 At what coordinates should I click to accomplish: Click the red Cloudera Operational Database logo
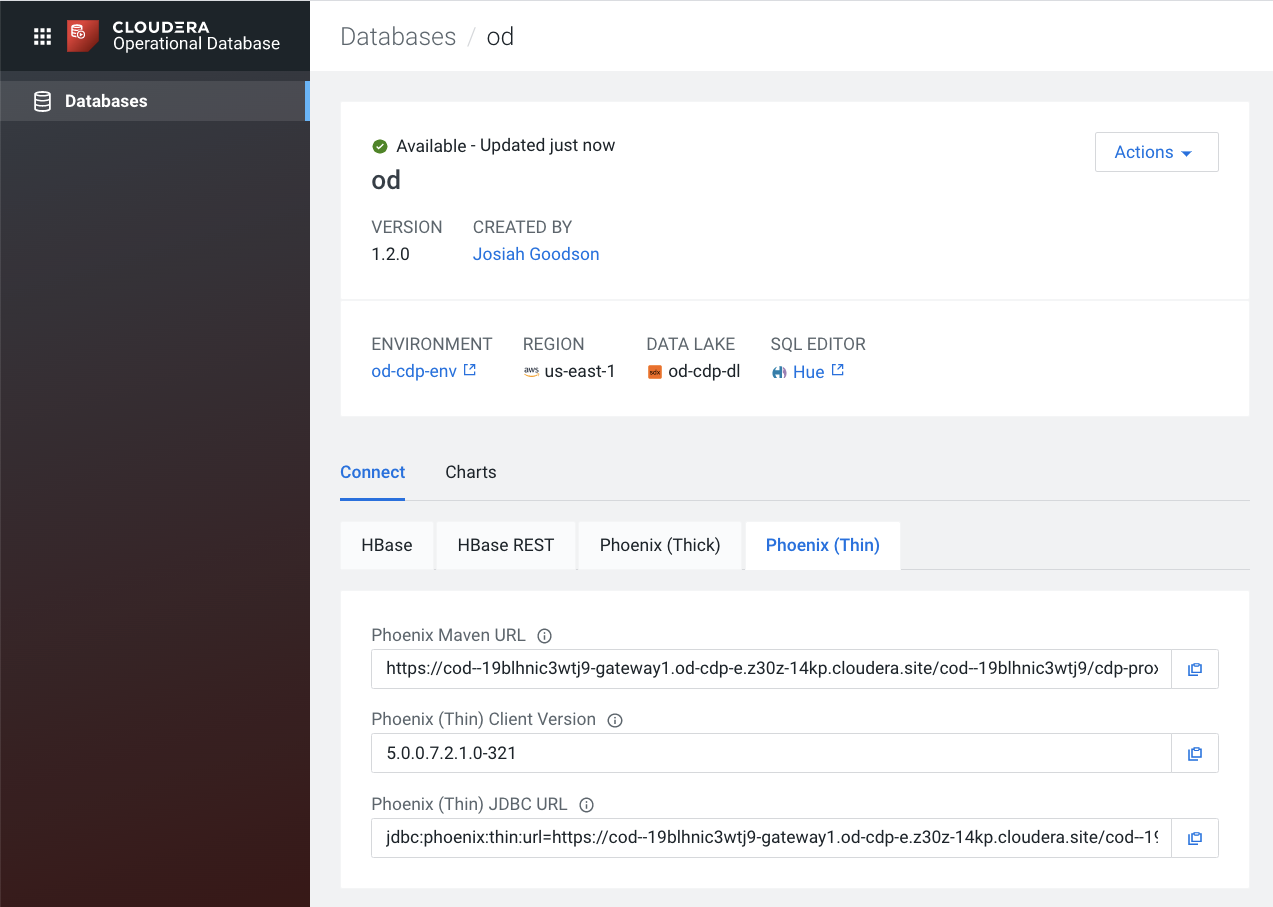coord(80,35)
